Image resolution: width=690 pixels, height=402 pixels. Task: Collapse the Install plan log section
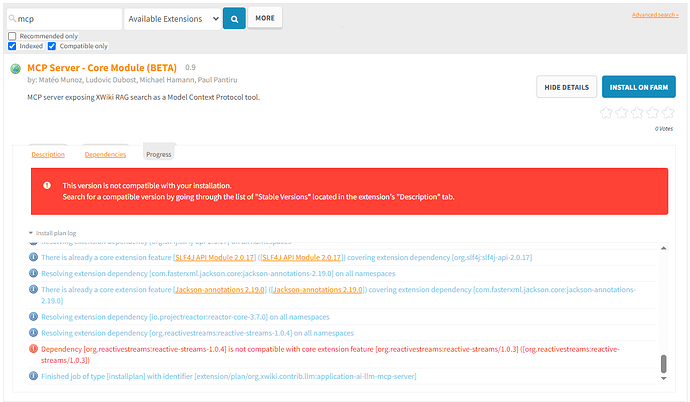(x=52, y=233)
